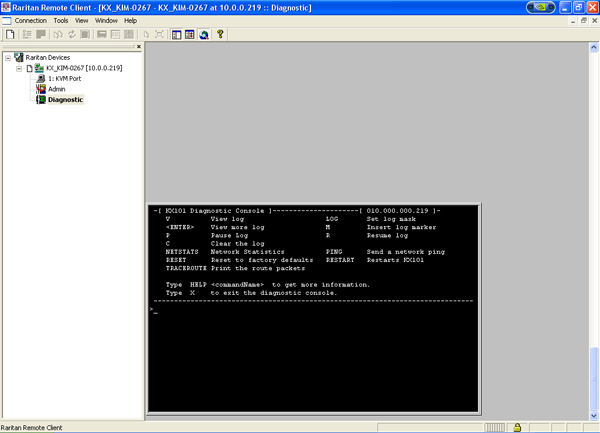Screen dimensions: 600x433
Task: Open the View menu
Action: (82, 21)
